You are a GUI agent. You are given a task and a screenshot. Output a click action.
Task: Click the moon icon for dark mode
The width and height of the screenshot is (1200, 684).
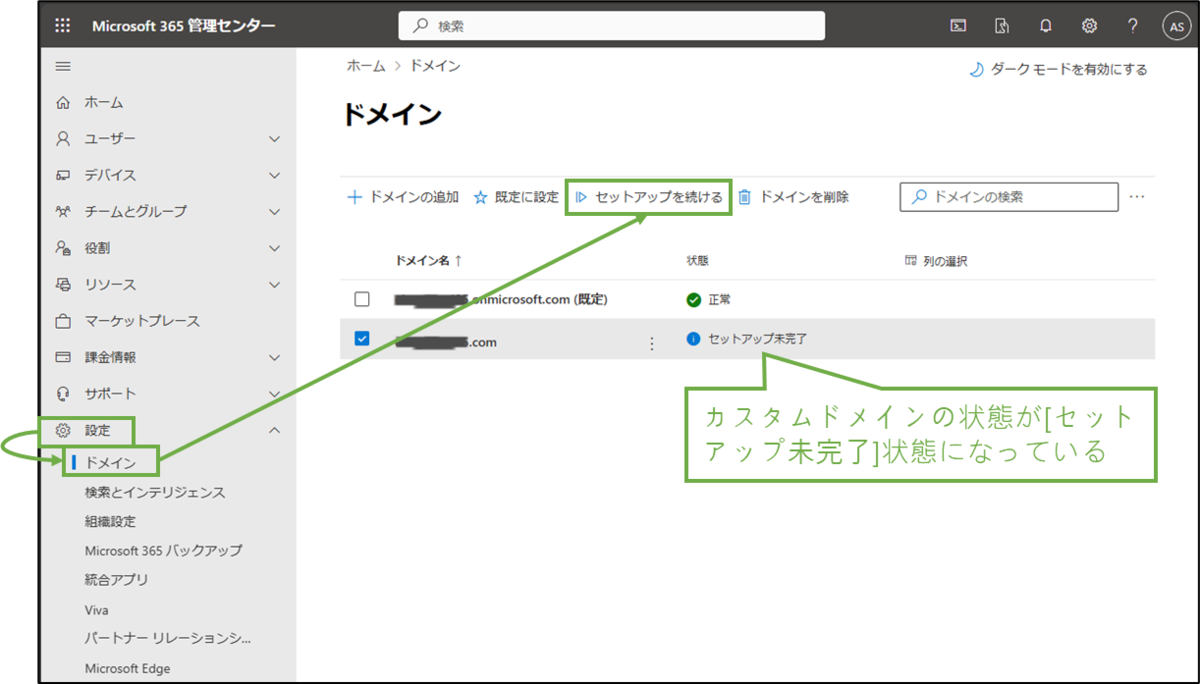point(976,70)
